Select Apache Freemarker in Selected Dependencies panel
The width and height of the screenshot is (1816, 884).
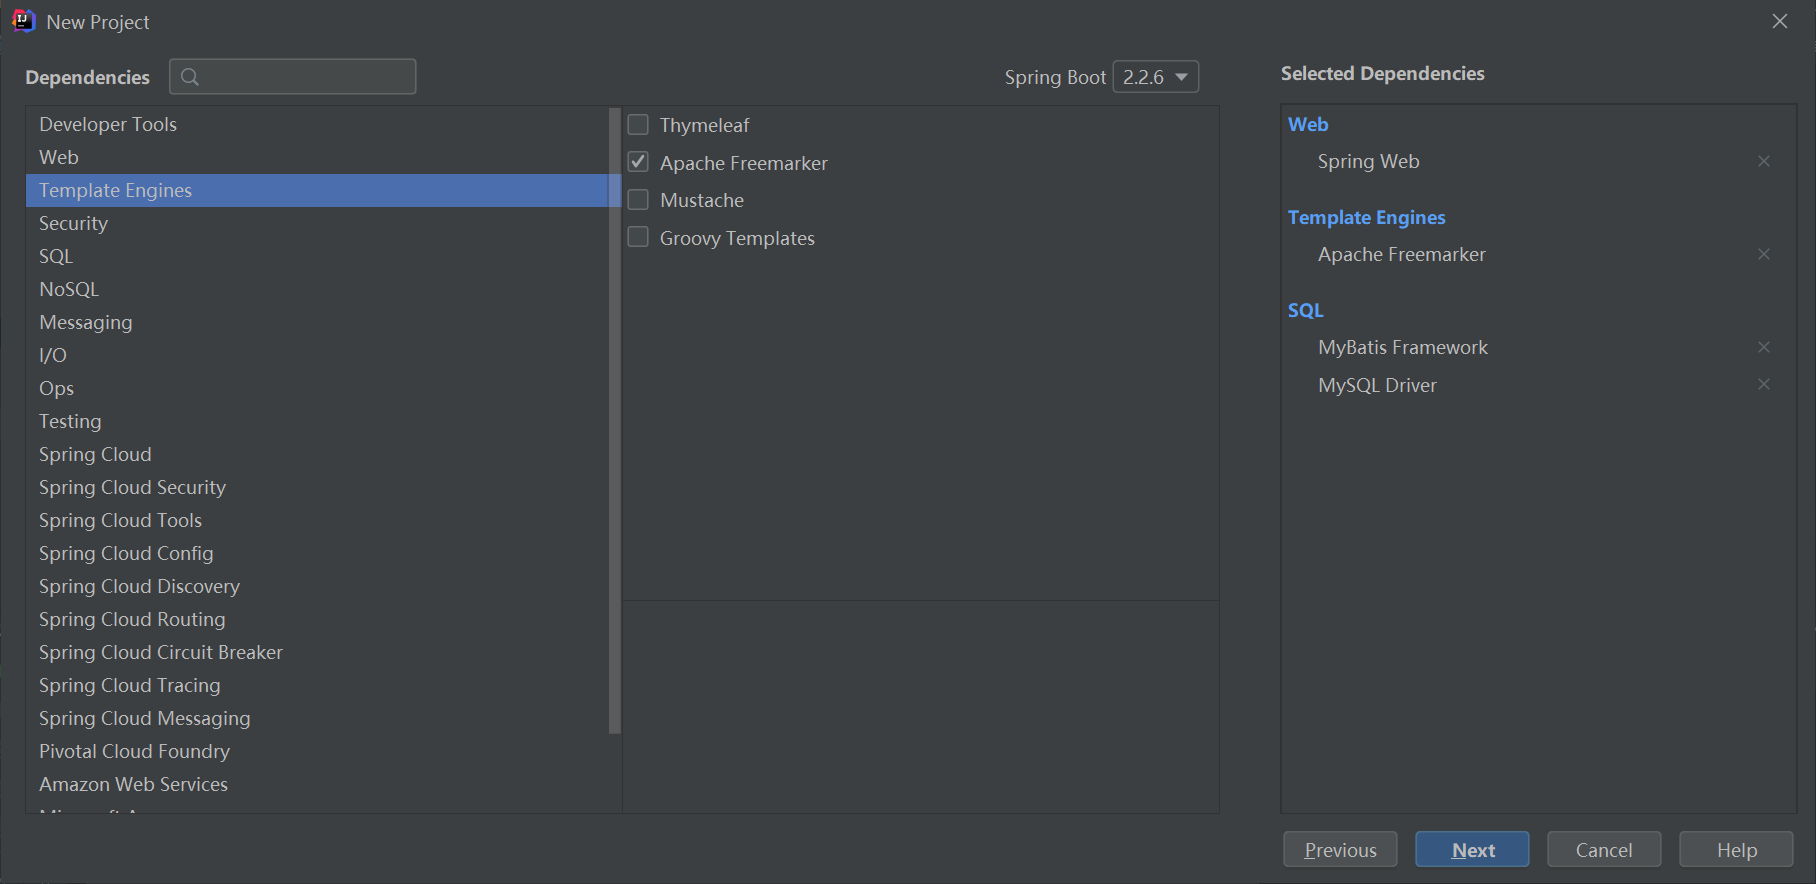click(x=1401, y=254)
